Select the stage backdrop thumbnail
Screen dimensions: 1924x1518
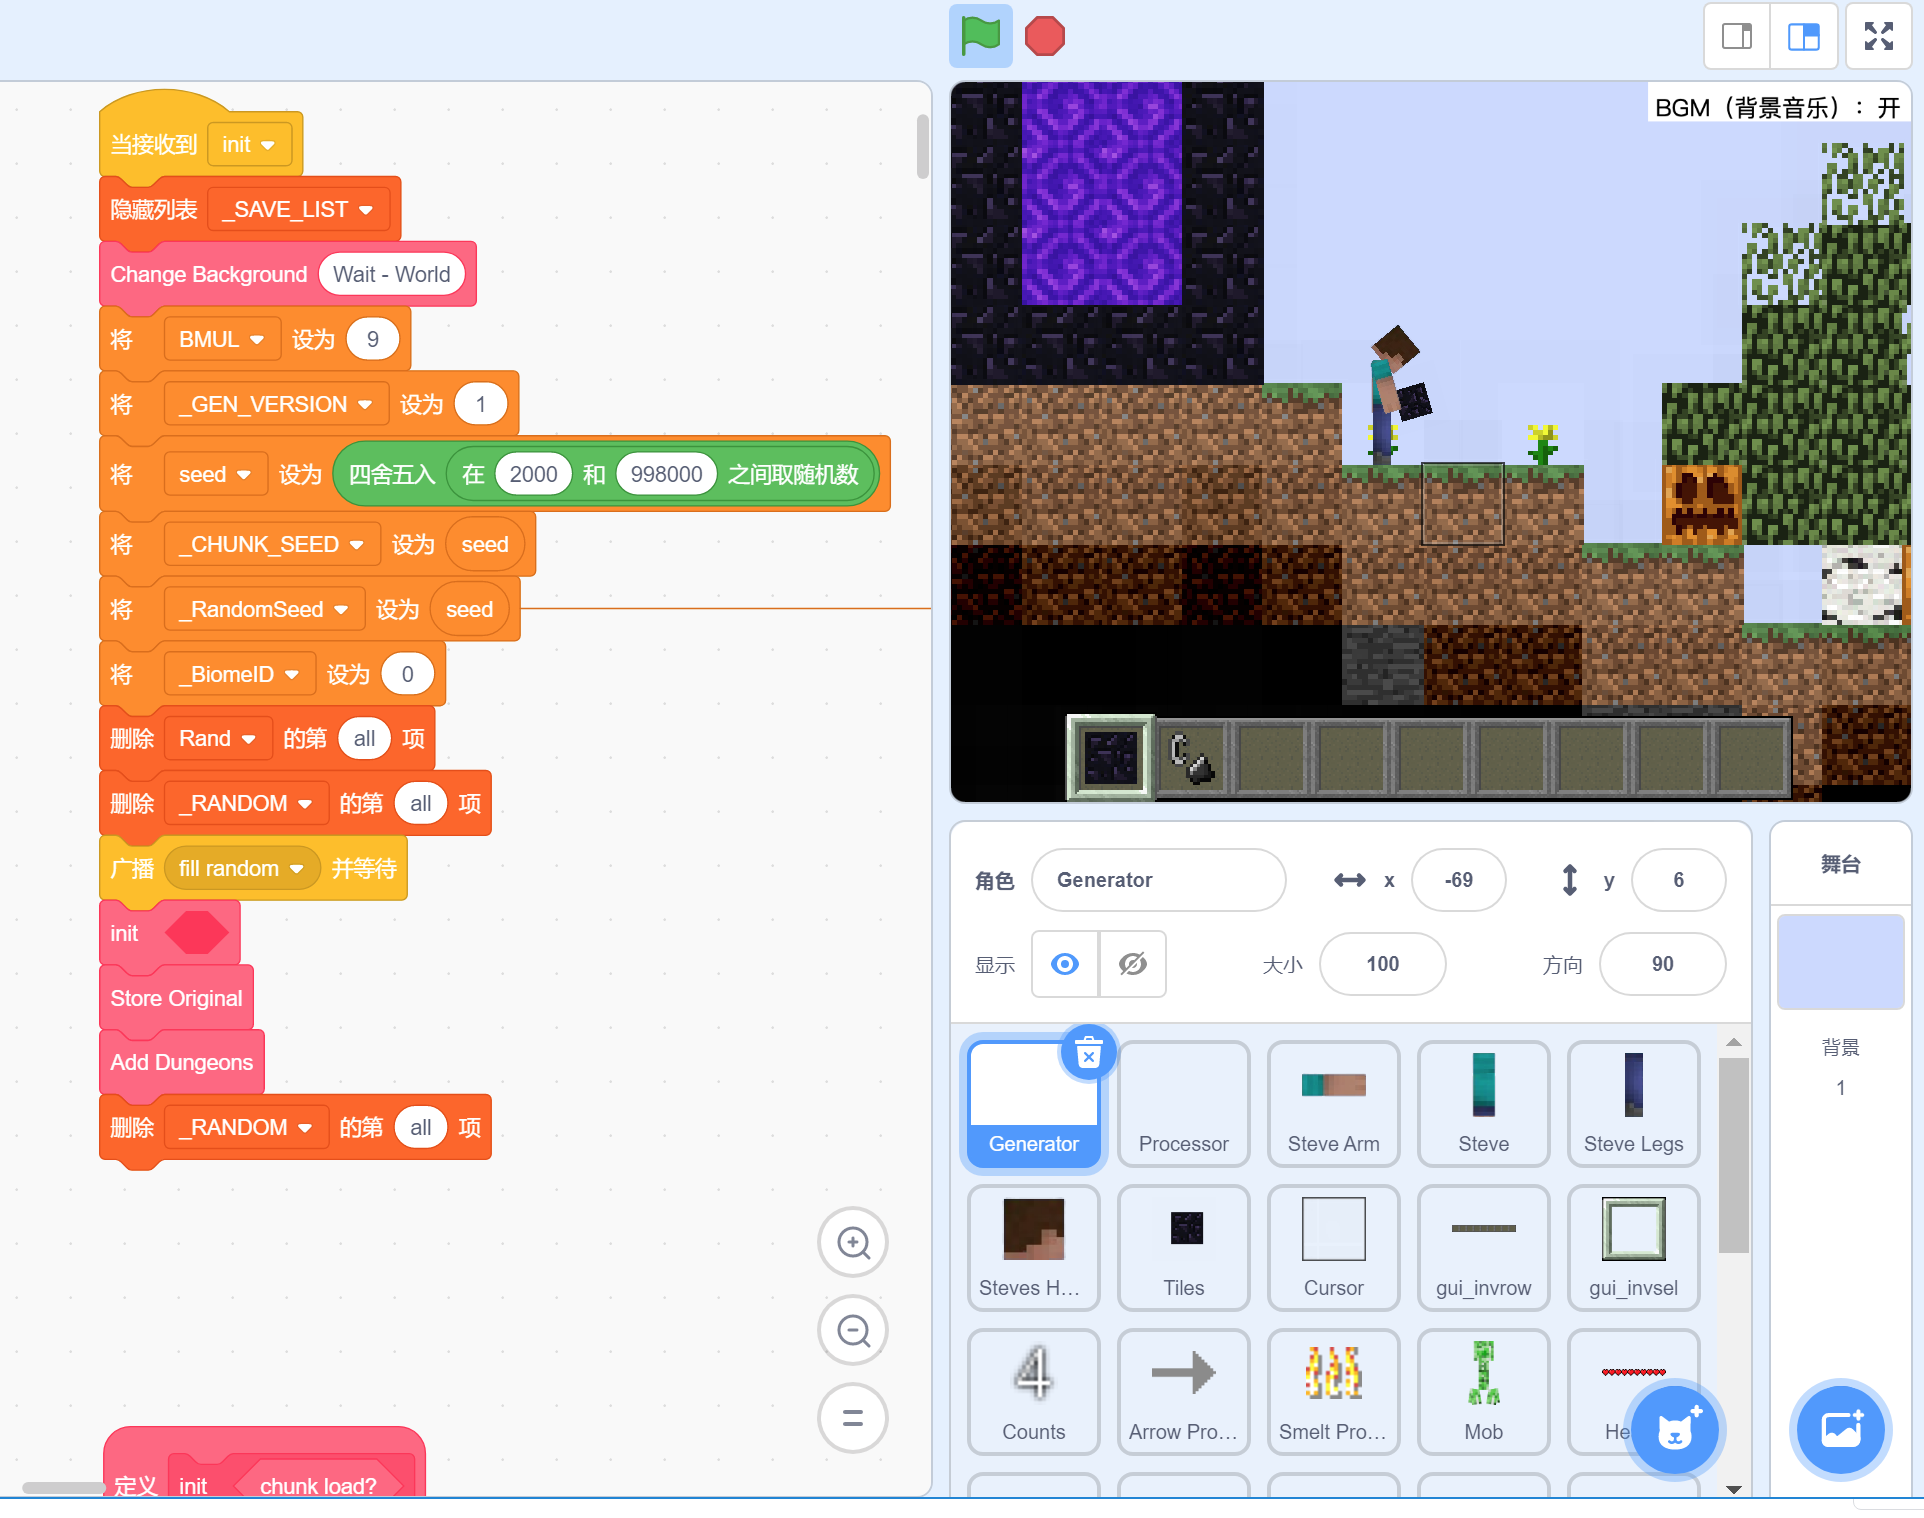[1840, 961]
